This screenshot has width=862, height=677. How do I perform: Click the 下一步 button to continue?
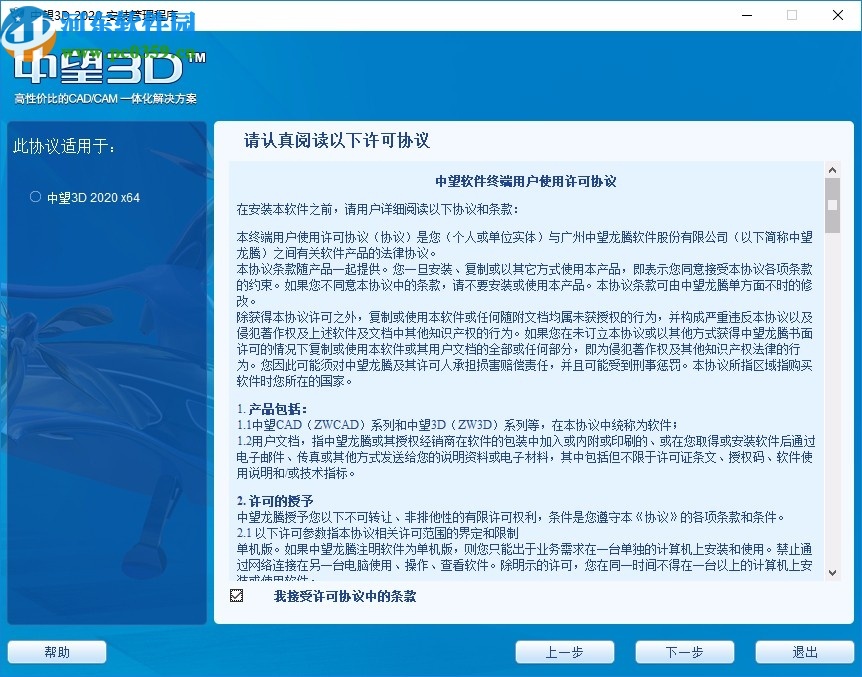coord(684,651)
